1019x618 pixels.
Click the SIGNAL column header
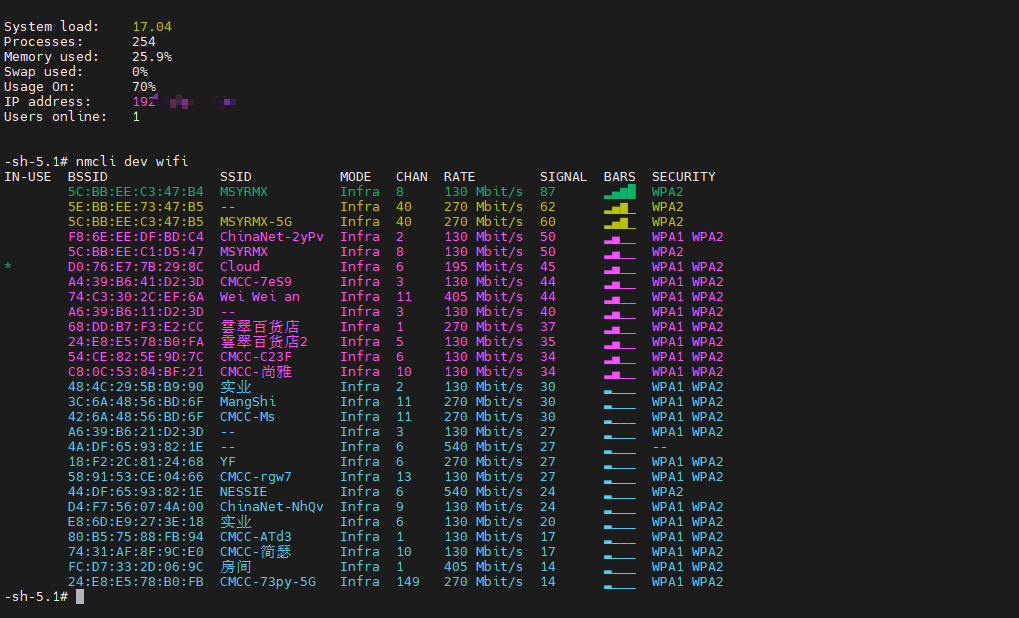(x=563, y=177)
